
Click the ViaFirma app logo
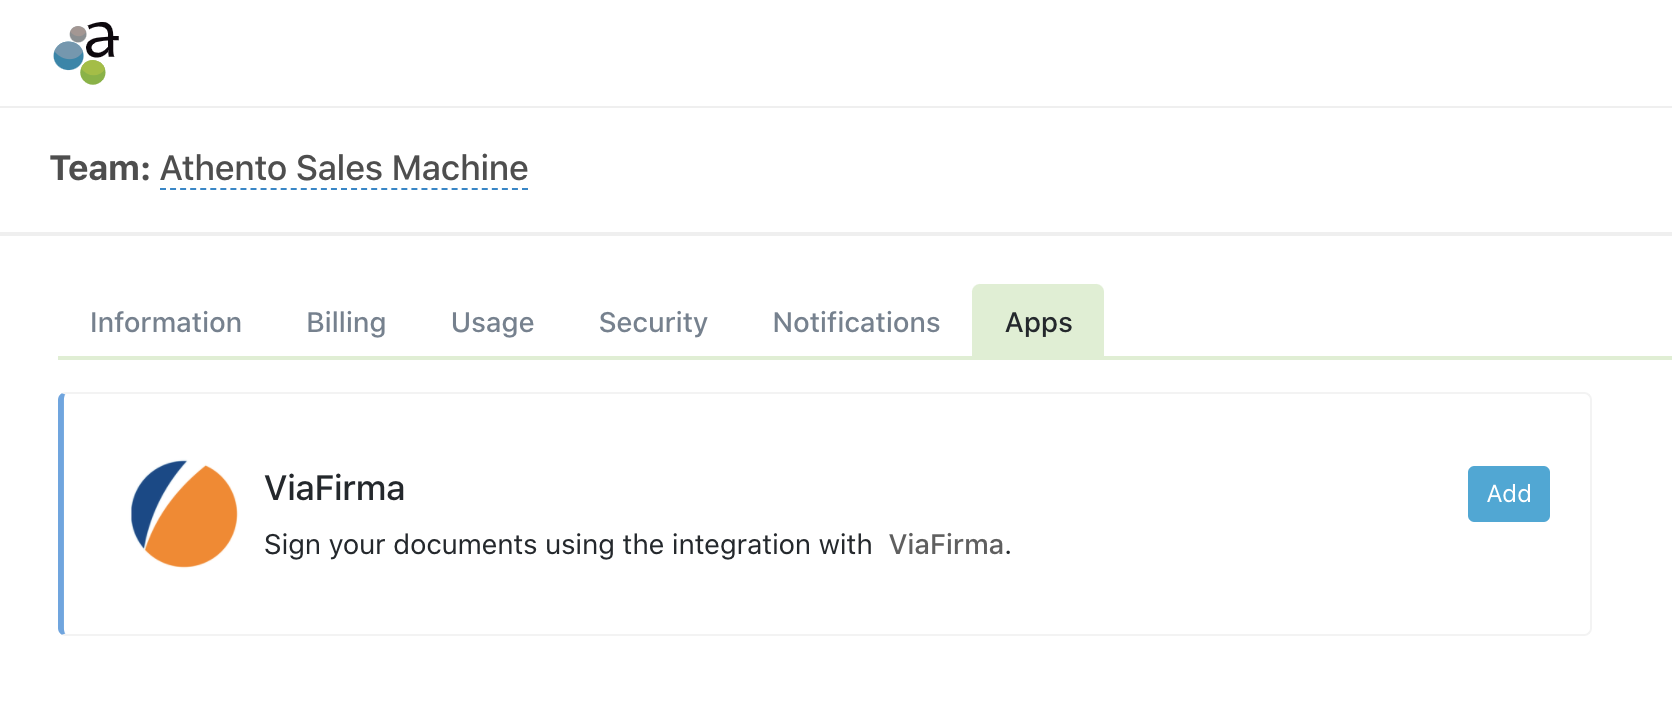tap(184, 514)
